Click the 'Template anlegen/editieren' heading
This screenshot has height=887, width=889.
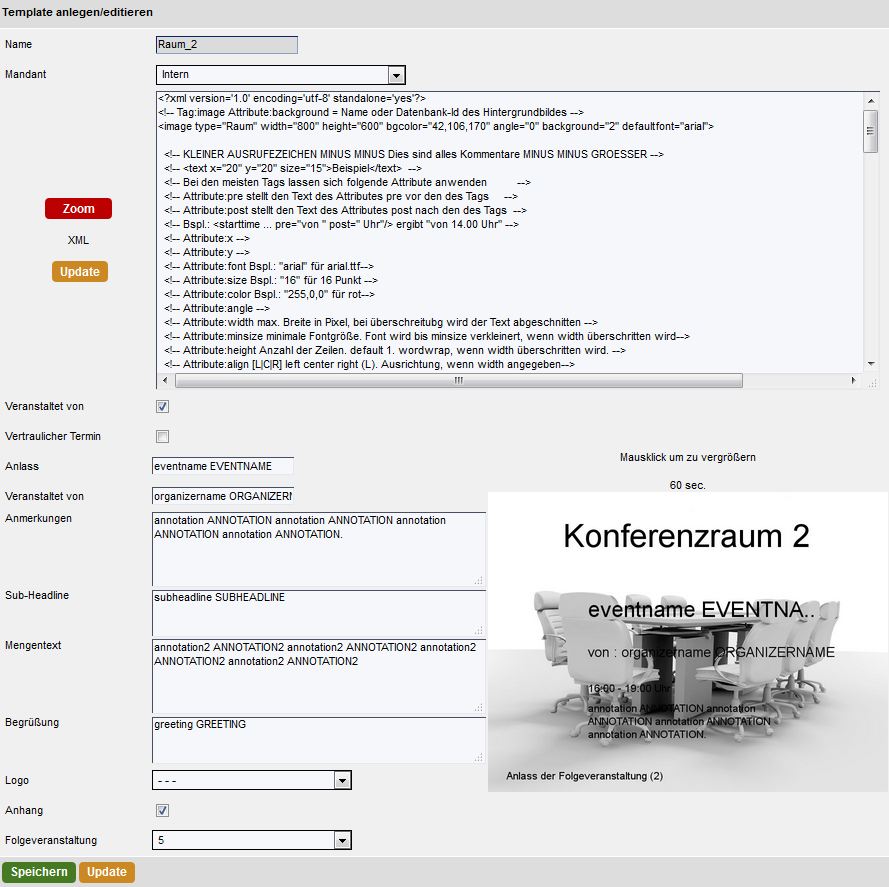point(77,12)
